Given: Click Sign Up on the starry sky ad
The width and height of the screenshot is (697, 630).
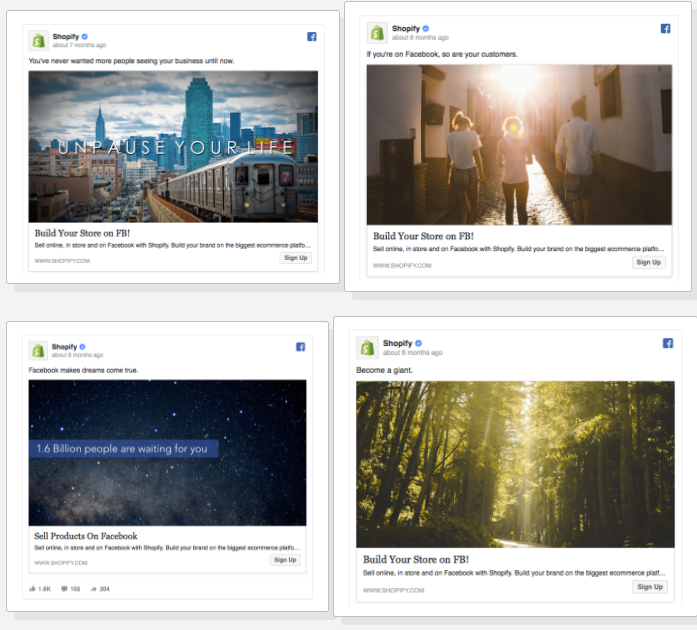Looking at the screenshot, I should (x=285, y=560).
